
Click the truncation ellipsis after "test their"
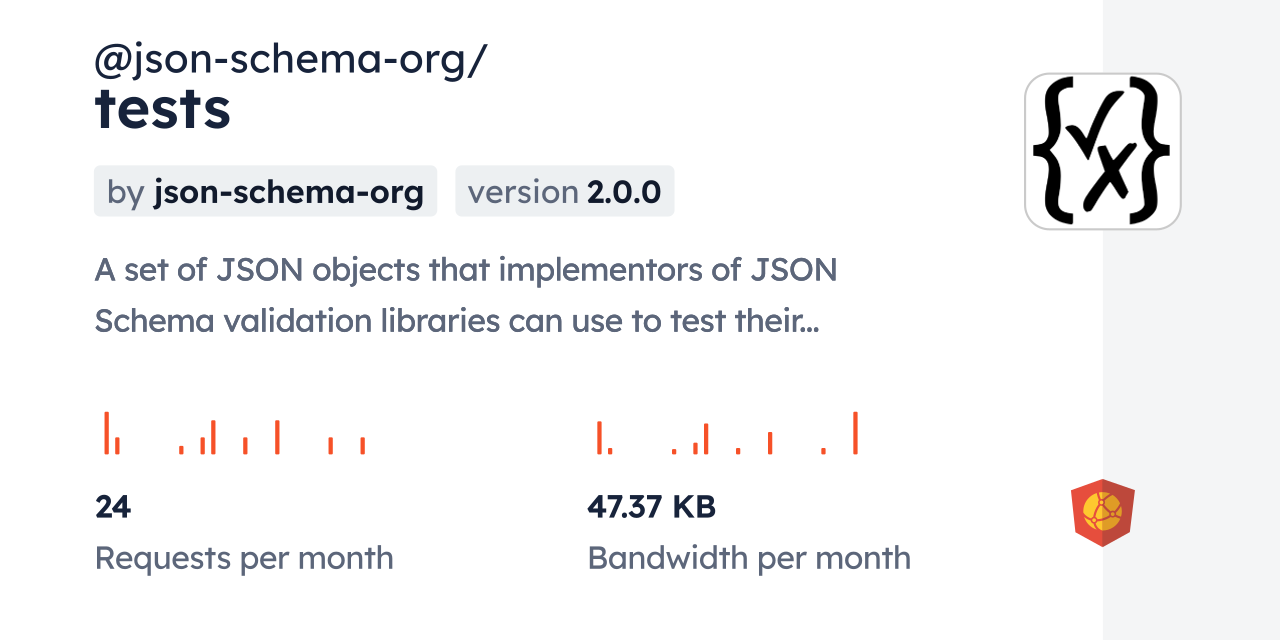pos(810,323)
